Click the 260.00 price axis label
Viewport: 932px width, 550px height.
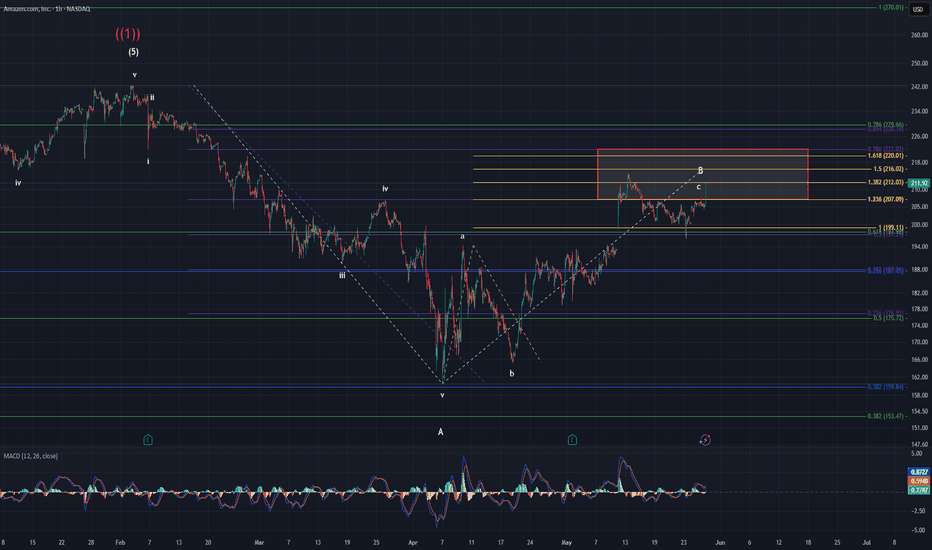pyautogui.click(x=919, y=35)
